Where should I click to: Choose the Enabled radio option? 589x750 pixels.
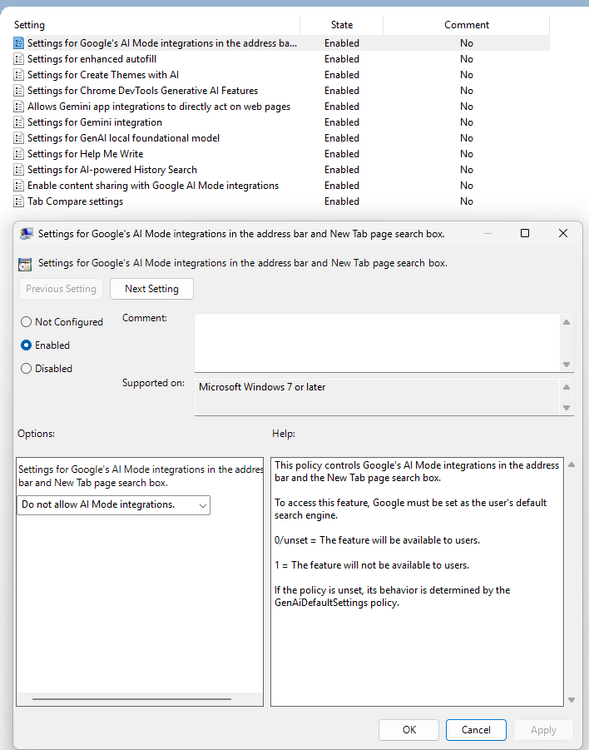coord(26,345)
